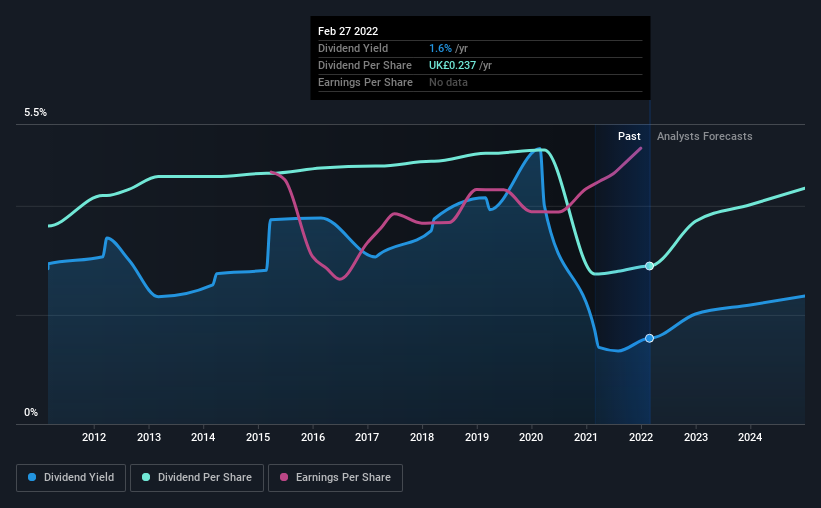Click the pink Earnings Per Share legend dot
Screen dimensions: 821x508
coord(284,477)
